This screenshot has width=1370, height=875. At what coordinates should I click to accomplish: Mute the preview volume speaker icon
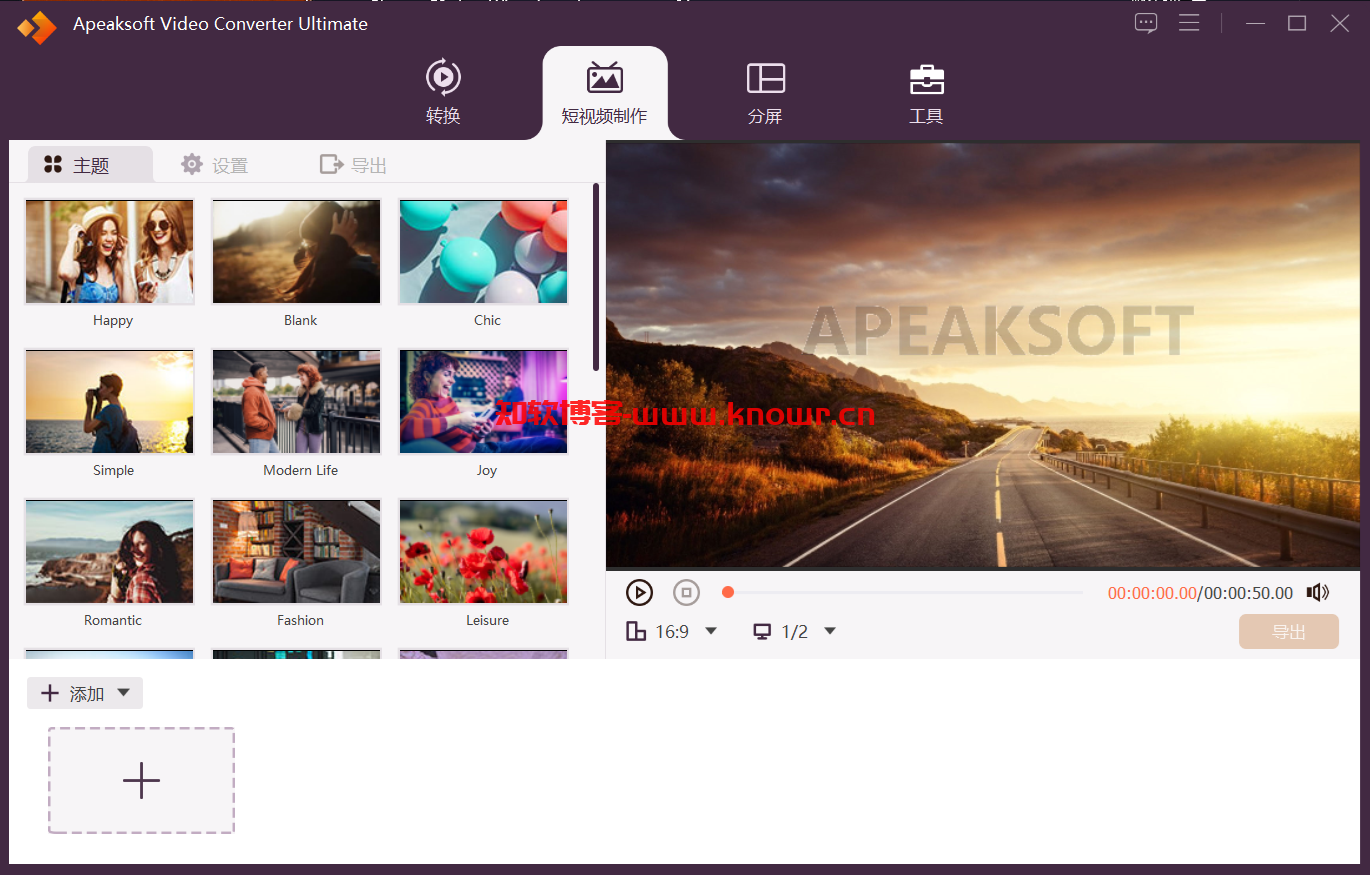[x=1318, y=593]
